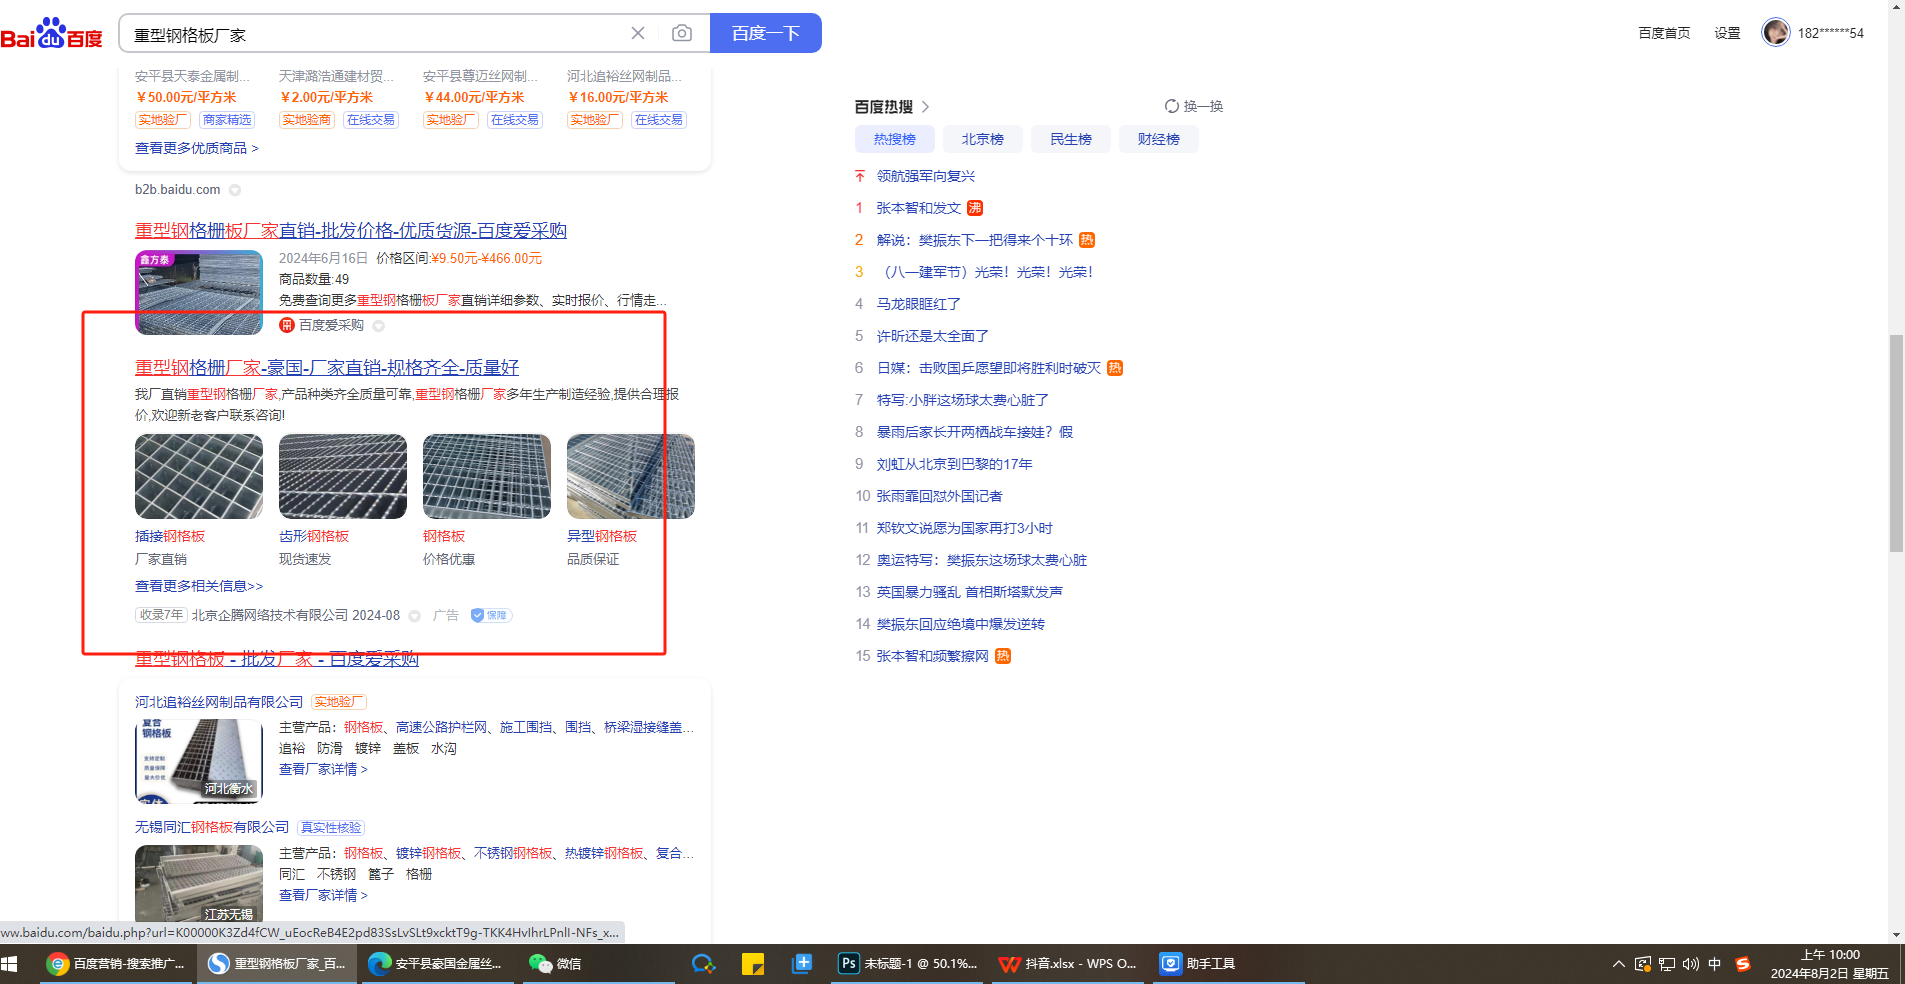The width and height of the screenshot is (1905, 984).
Task: Switch to the 财经榜 tab
Action: pyautogui.click(x=1158, y=139)
